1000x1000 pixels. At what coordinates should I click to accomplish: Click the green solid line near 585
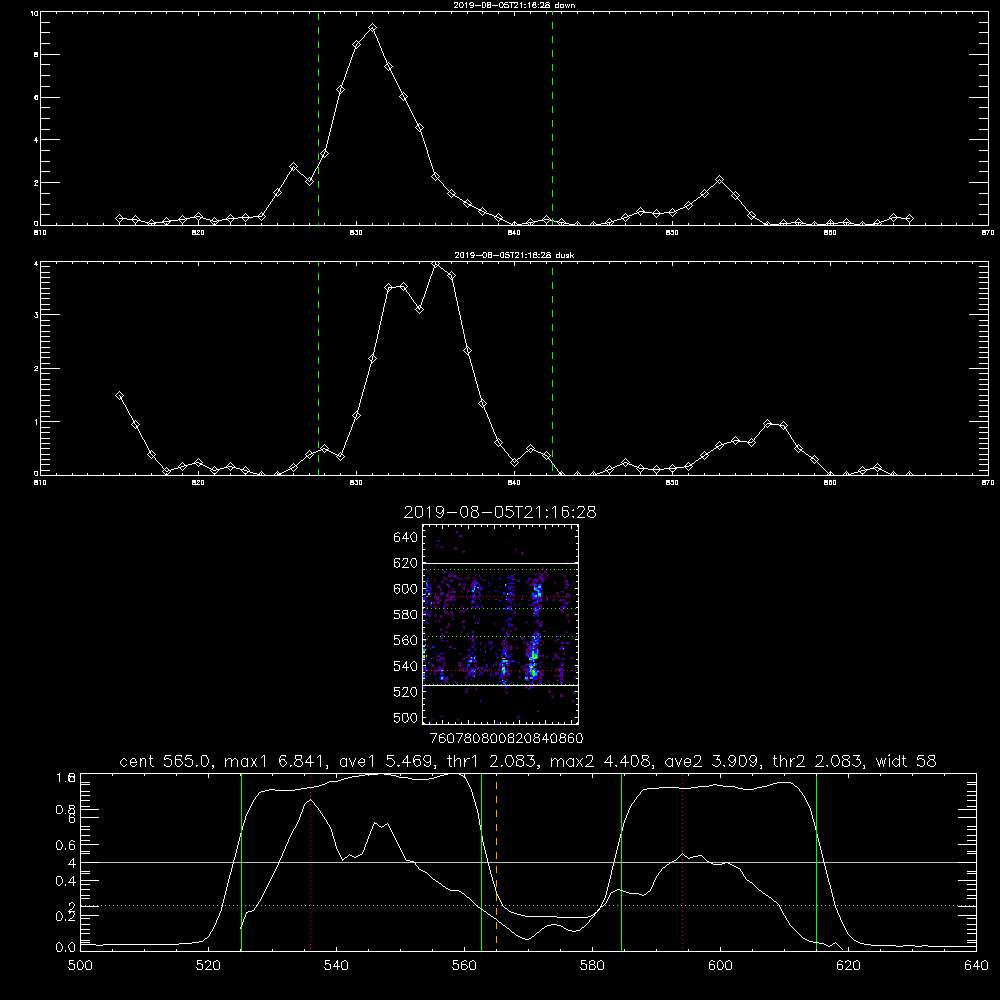tap(621, 861)
